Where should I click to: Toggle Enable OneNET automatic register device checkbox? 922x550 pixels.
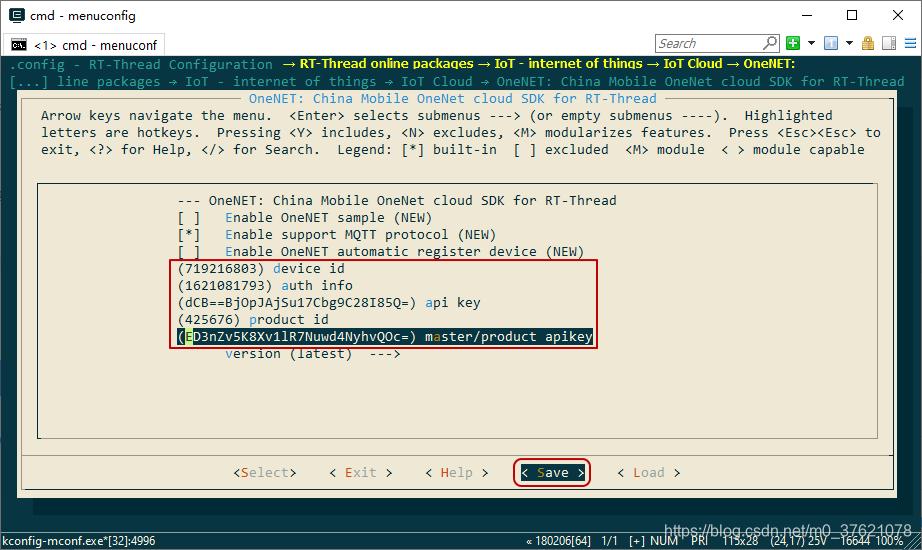[x=189, y=252]
